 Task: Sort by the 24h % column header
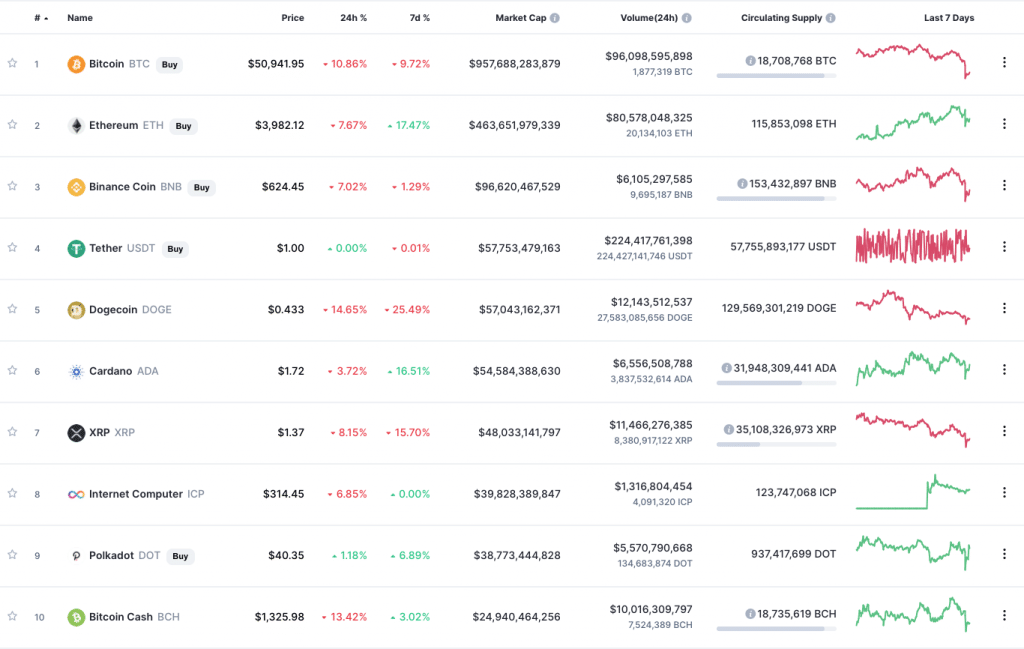353,18
